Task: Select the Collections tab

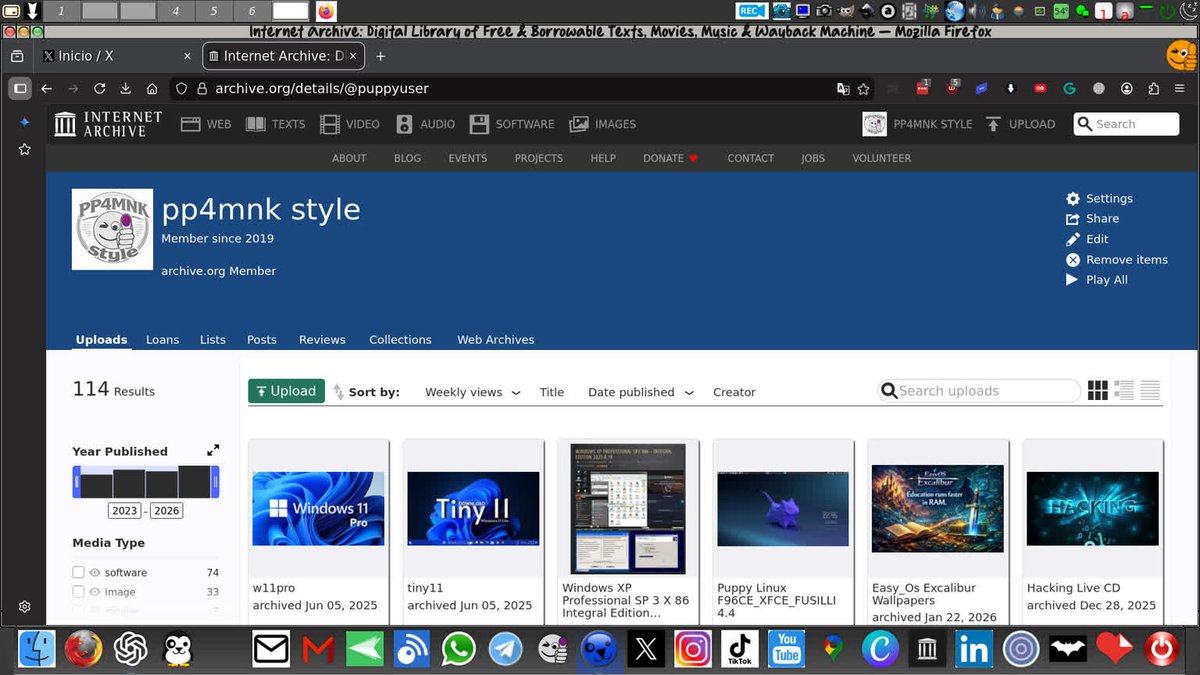Action: [x=400, y=340]
